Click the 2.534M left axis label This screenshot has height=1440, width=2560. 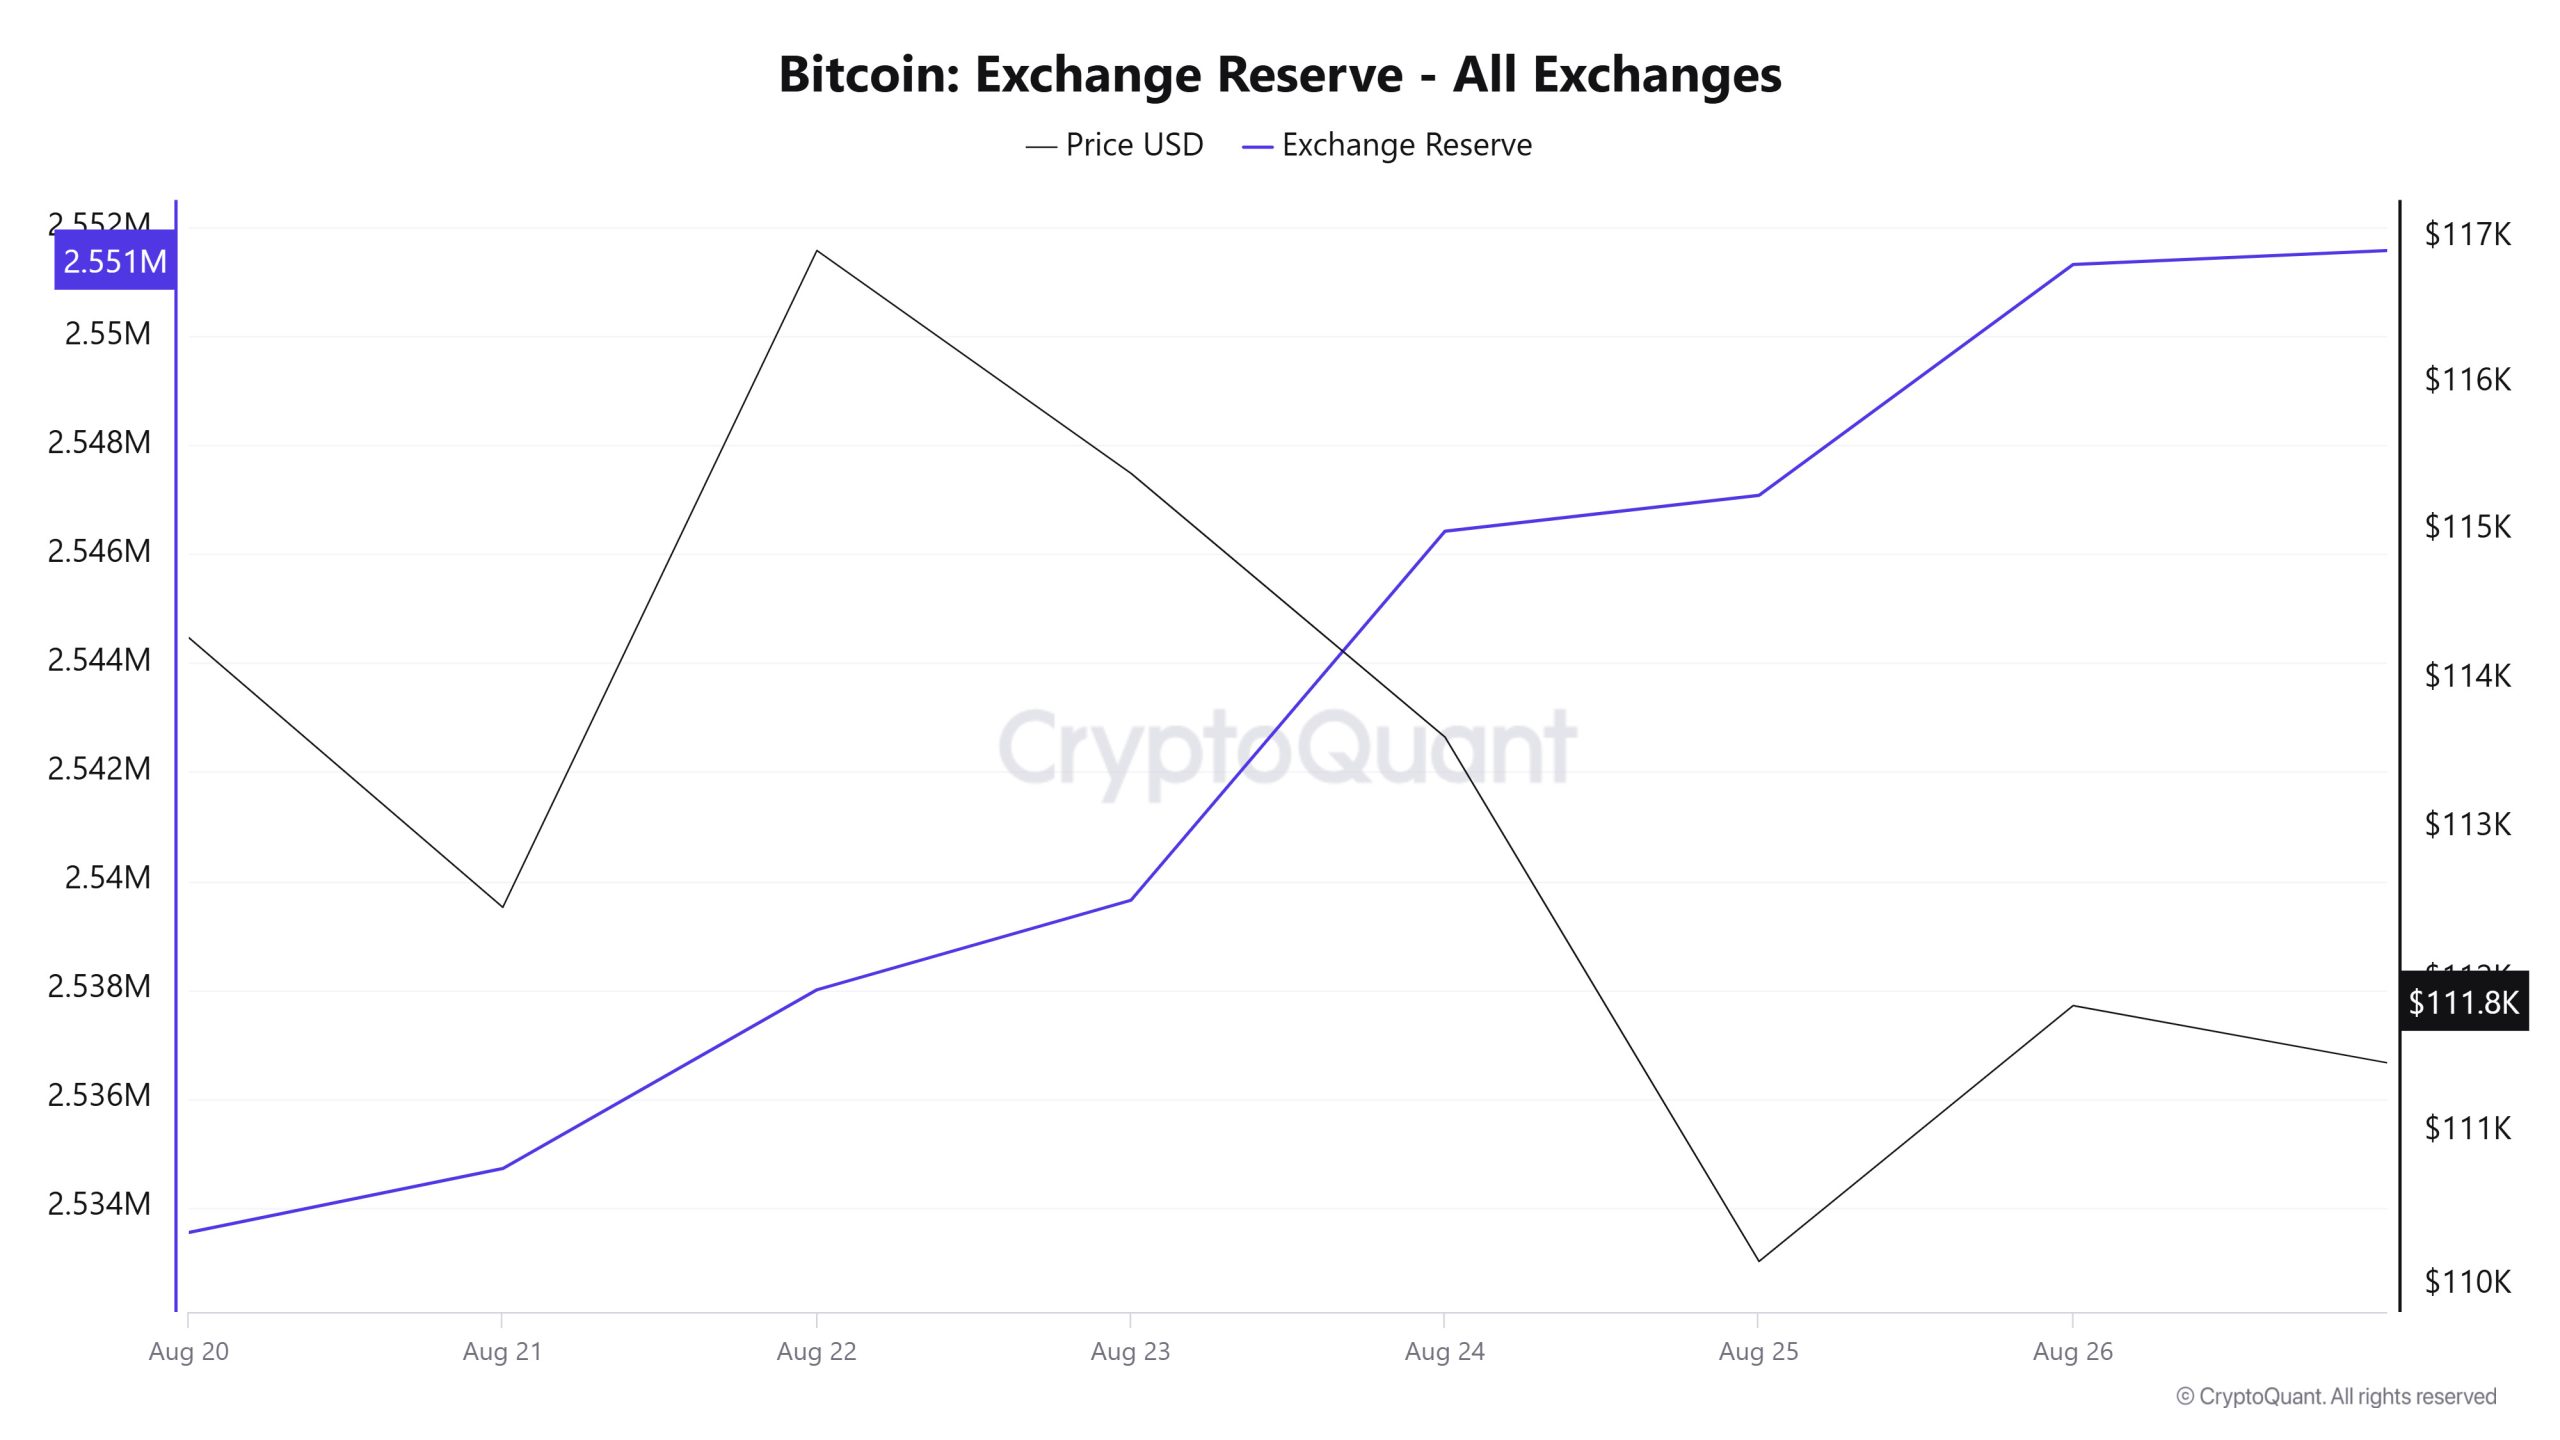(x=99, y=1204)
